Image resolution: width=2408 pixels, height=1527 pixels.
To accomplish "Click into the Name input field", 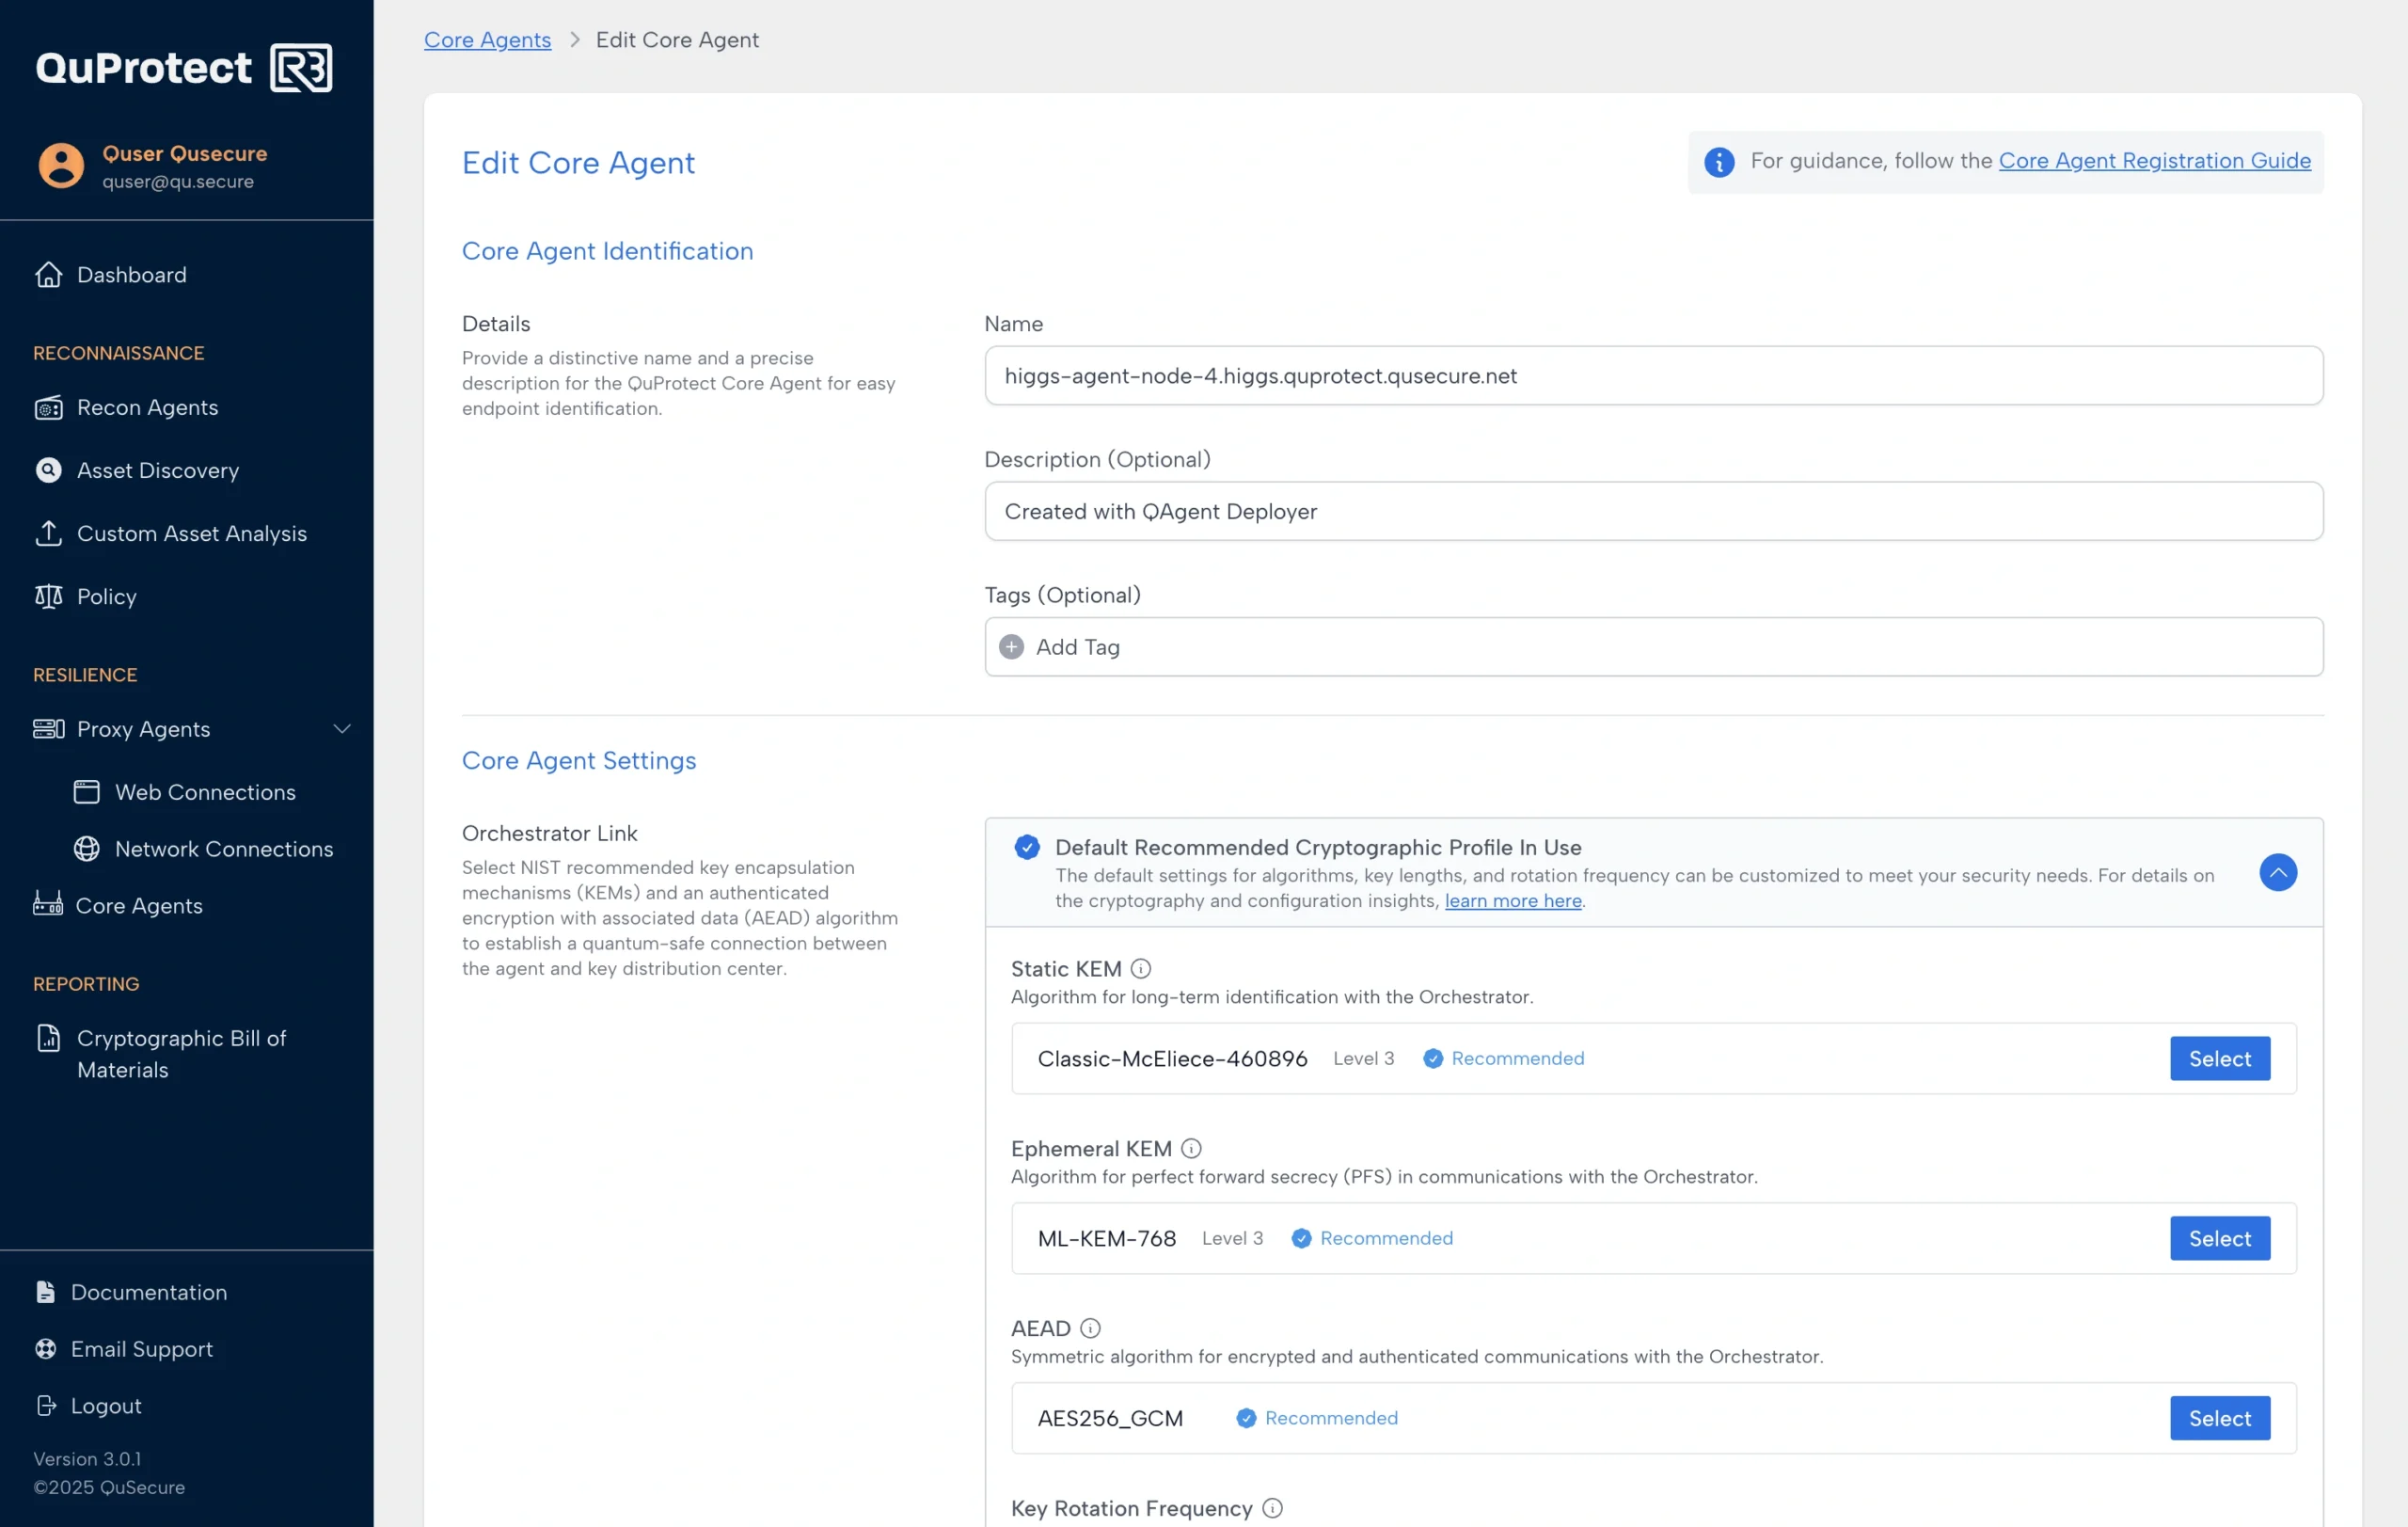I will coord(1653,376).
